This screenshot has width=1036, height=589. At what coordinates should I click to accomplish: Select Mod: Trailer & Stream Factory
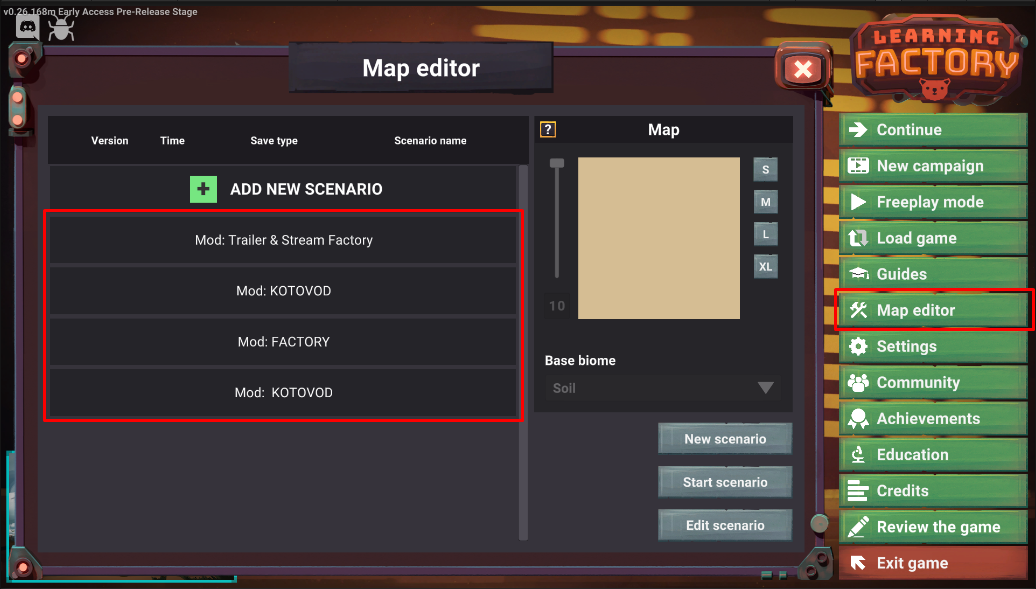click(283, 240)
